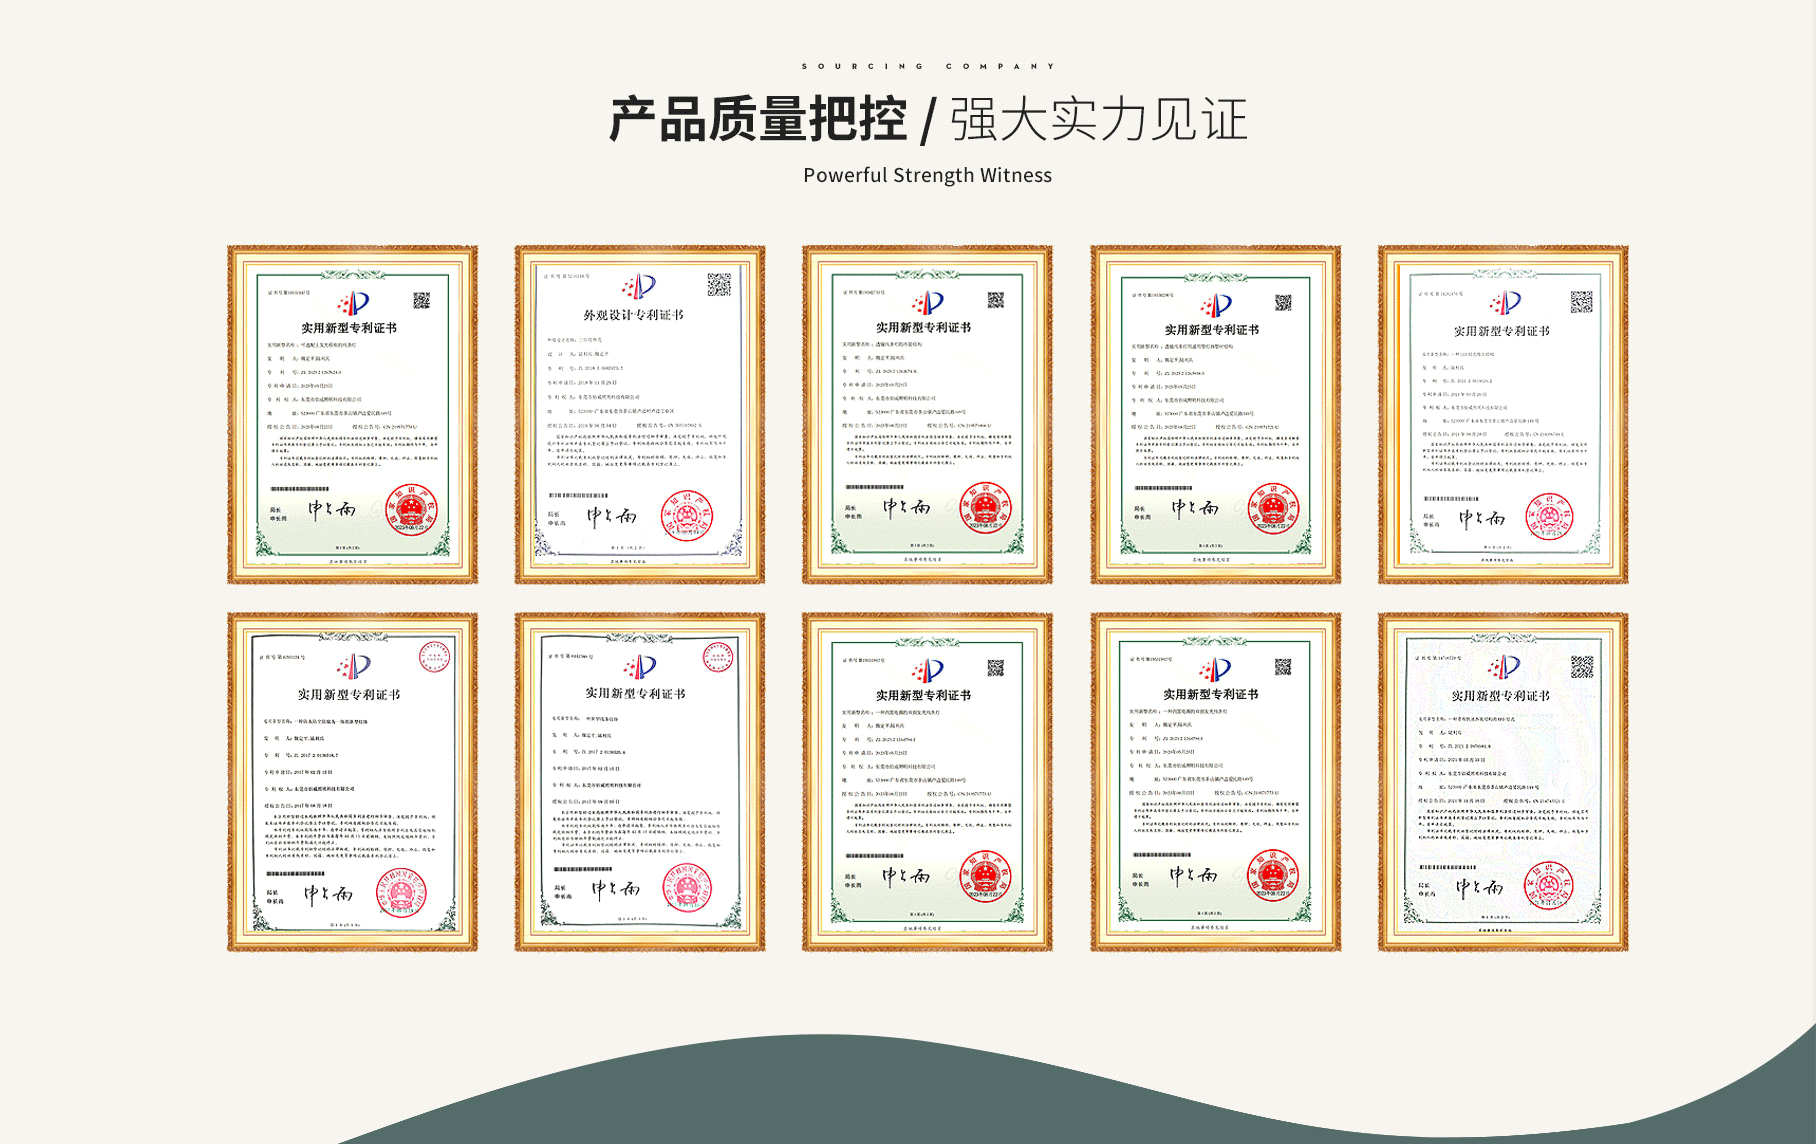
Task: Click the red national emblem seal on bottom-row middle certificate
Action: tap(984, 876)
